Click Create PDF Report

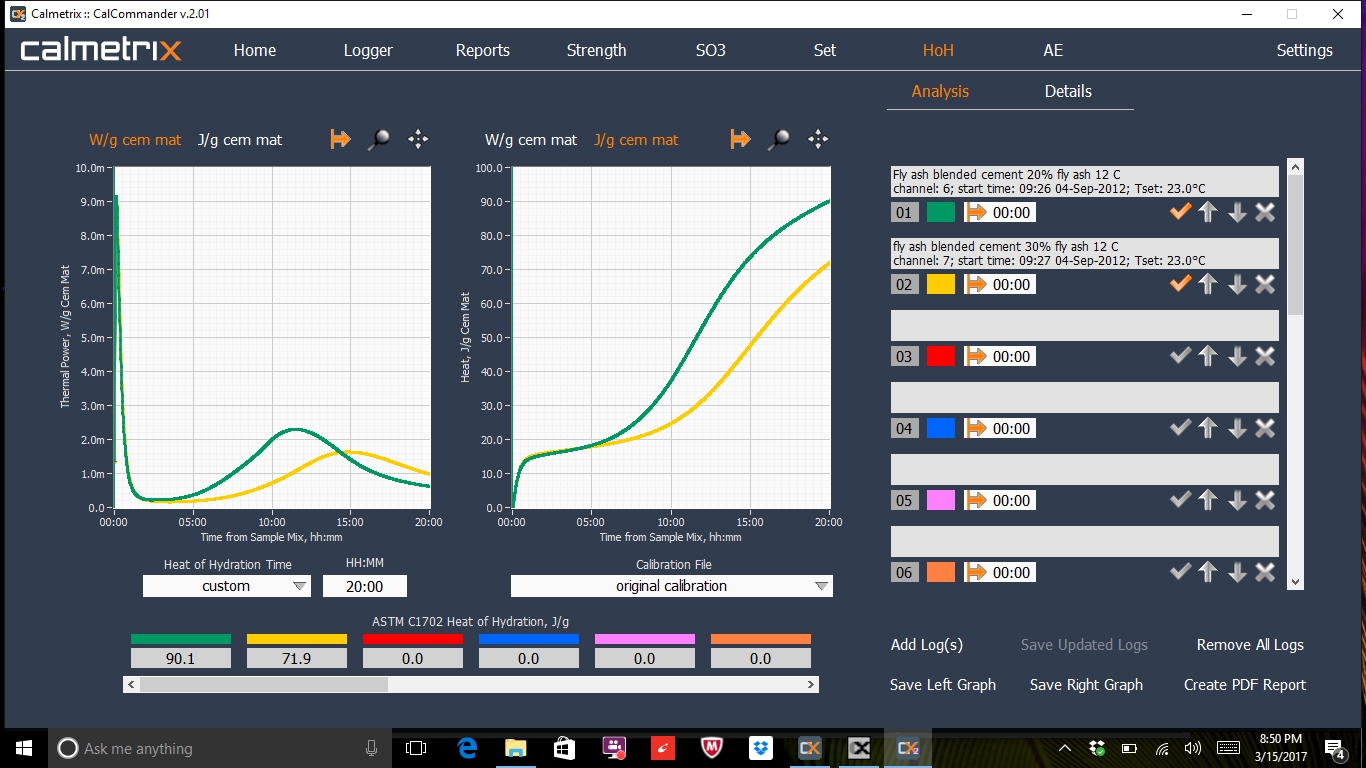point(1244,685)
